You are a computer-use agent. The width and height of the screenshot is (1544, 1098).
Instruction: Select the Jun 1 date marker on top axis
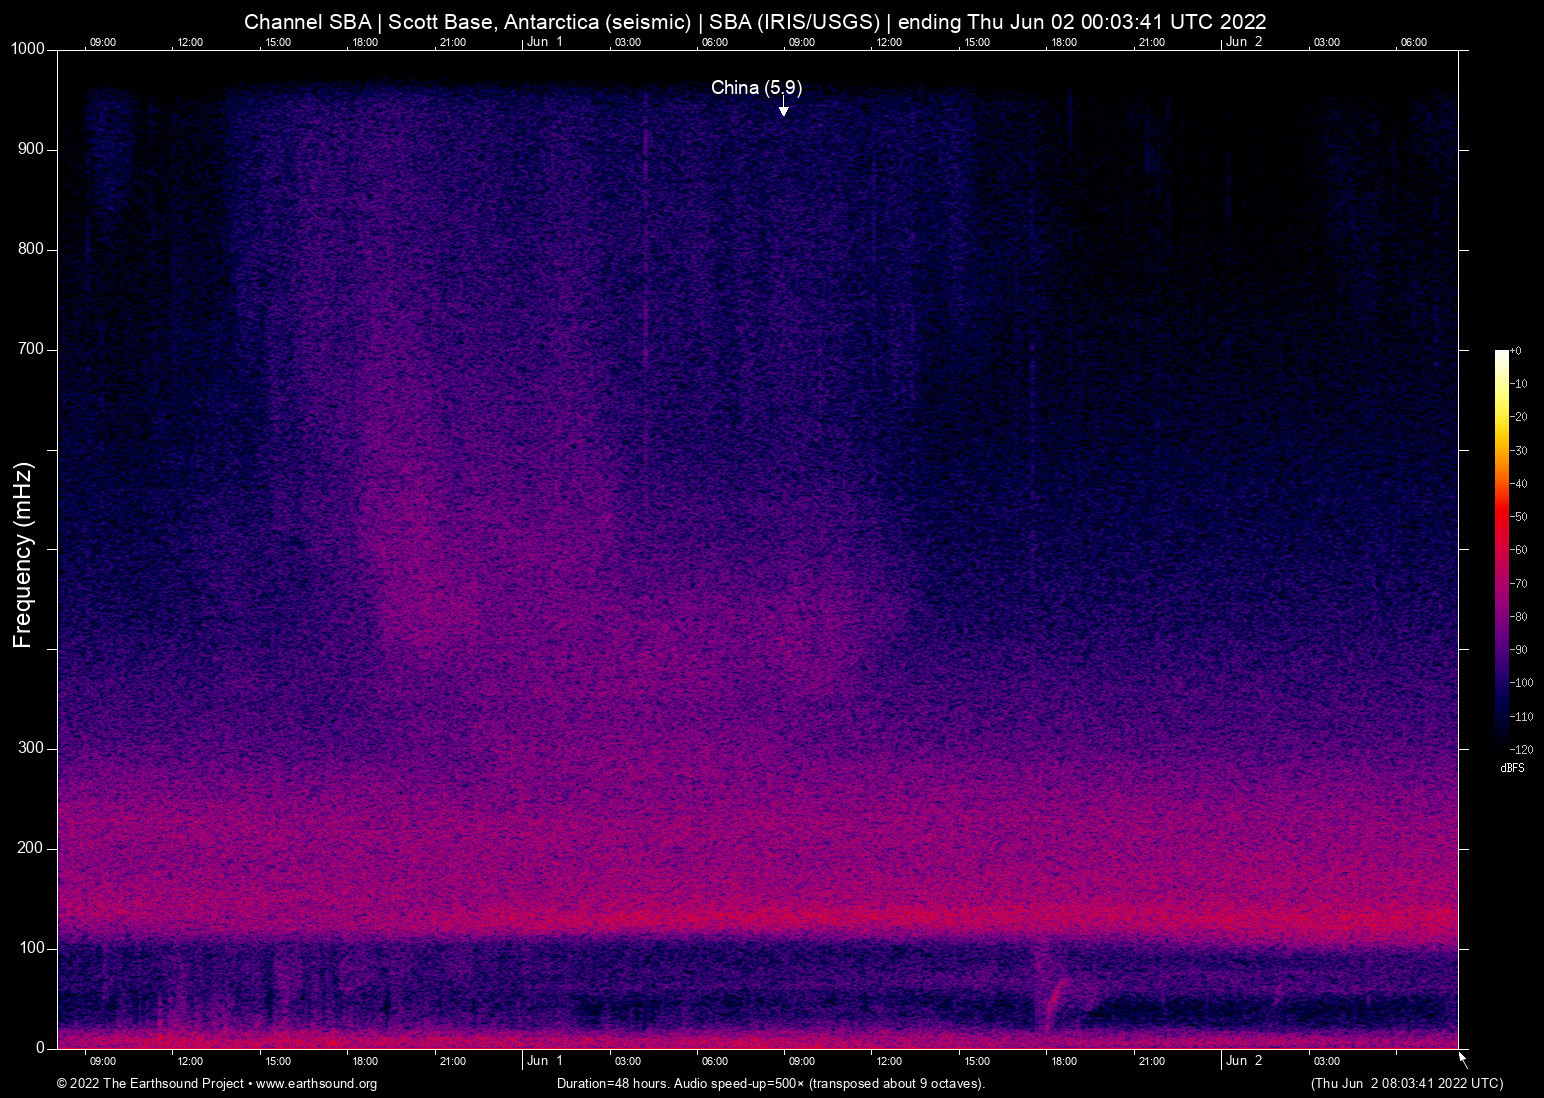click(x=546, y=42)
